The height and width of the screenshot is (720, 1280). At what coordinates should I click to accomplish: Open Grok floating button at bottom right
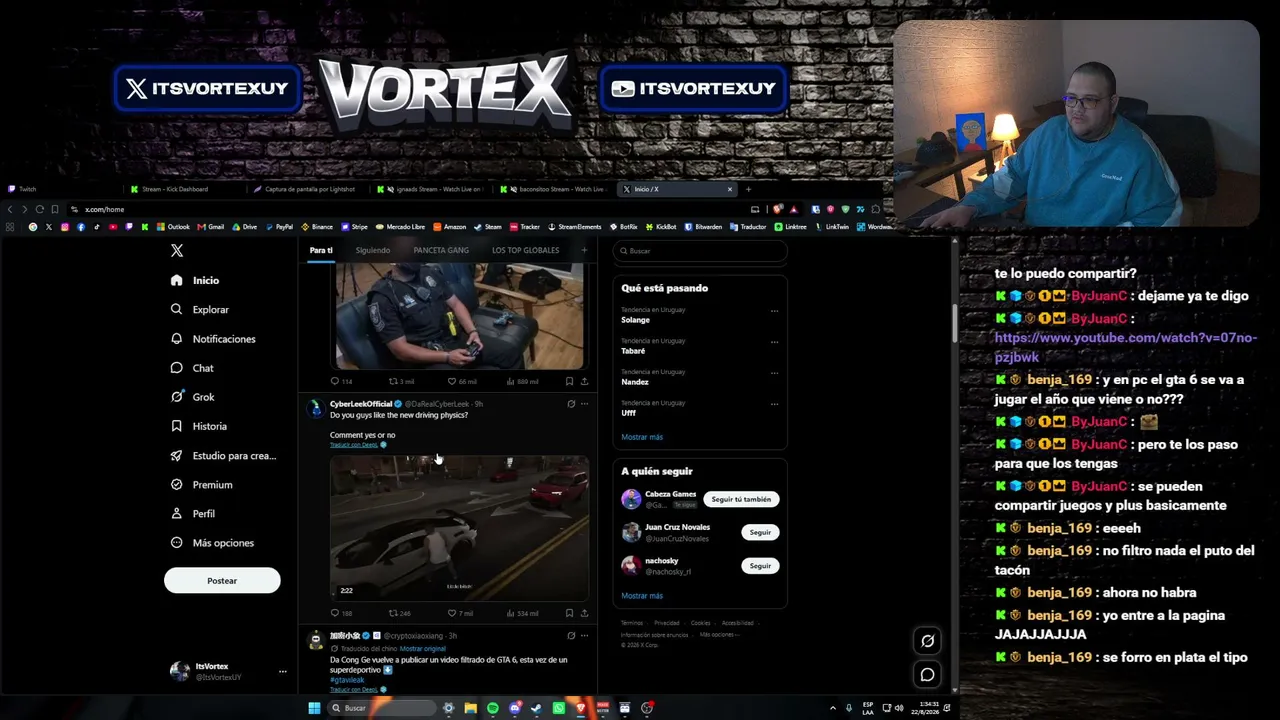coord(927,641)
